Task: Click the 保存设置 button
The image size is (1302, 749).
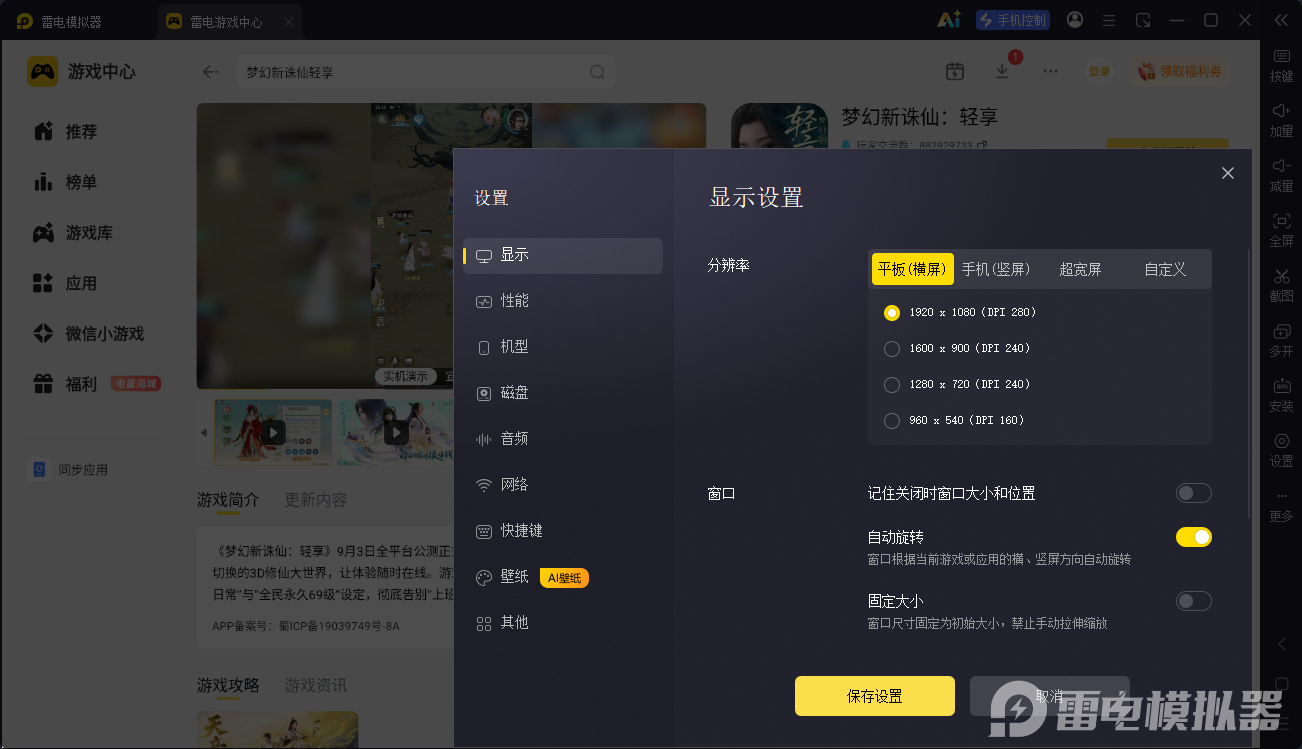Action: 875,696
